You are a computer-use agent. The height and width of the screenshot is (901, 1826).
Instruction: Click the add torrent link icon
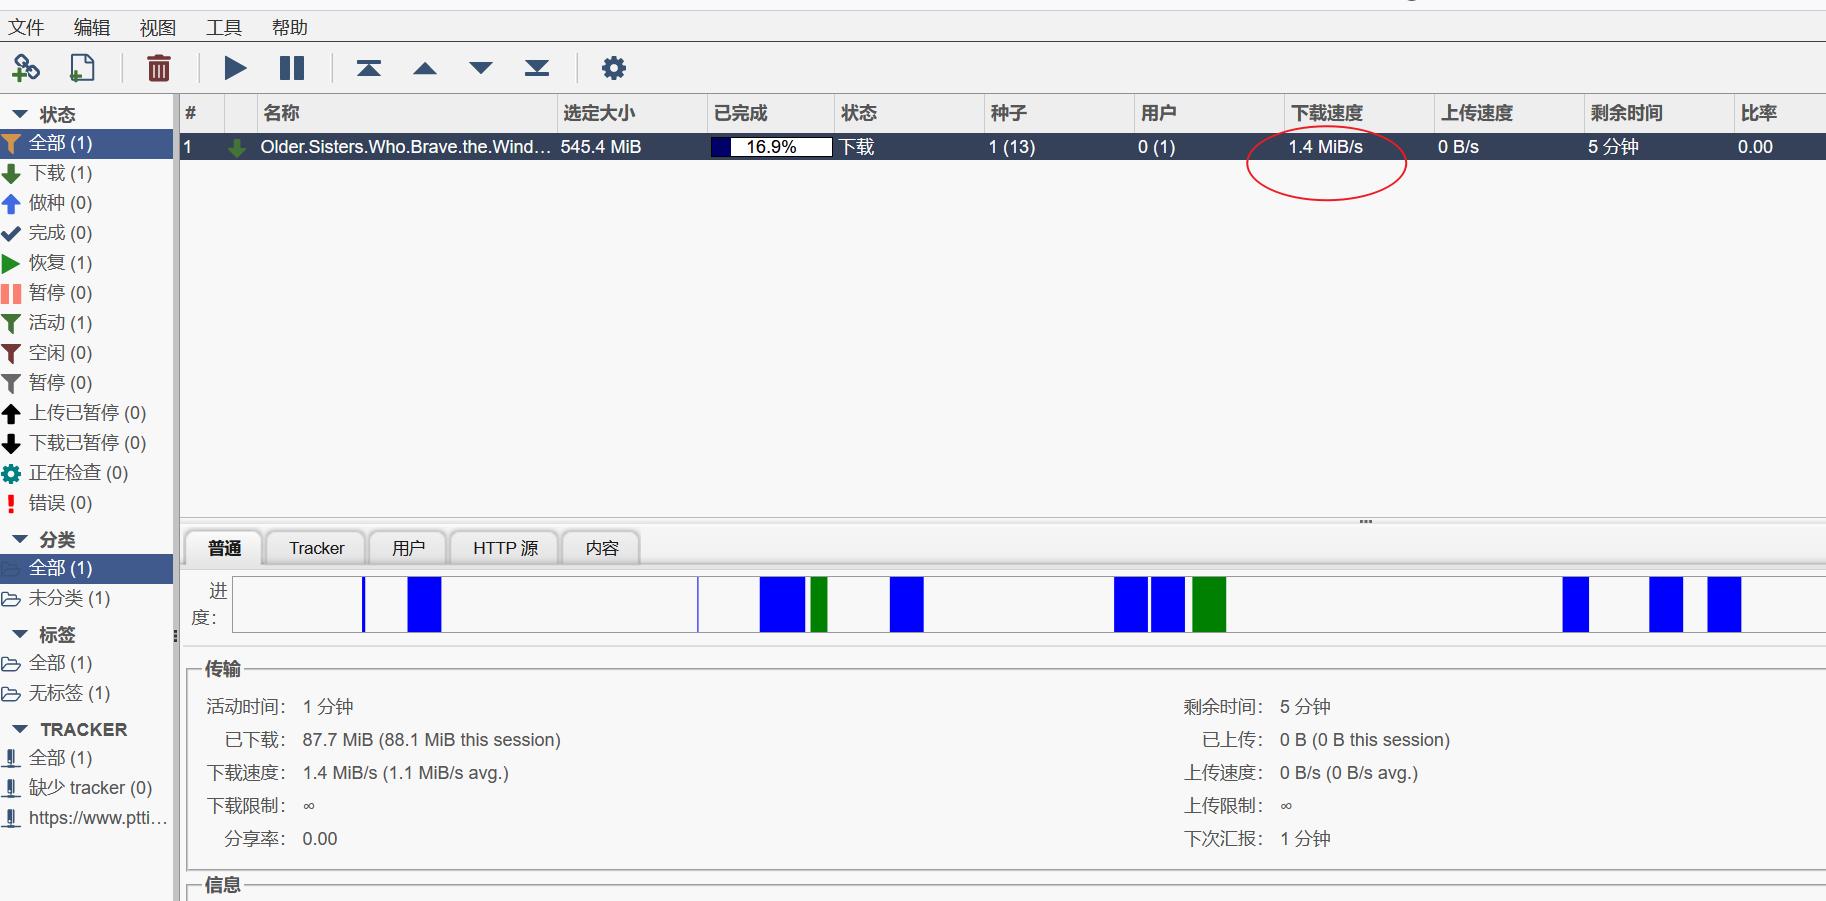click(27, 67)
